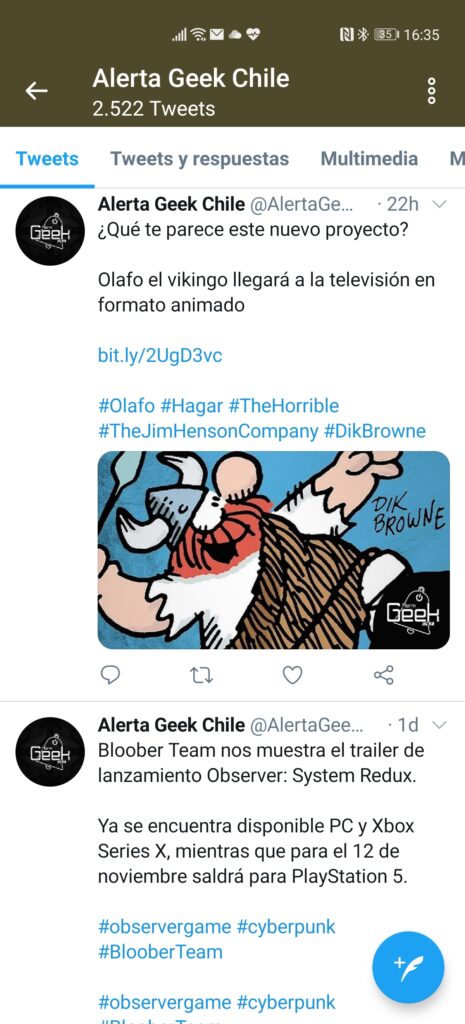Viewport: 465px width, 1024px height.
Task: Open Alerta Geek avatar on first tweet
Action: tap(50, 231)
